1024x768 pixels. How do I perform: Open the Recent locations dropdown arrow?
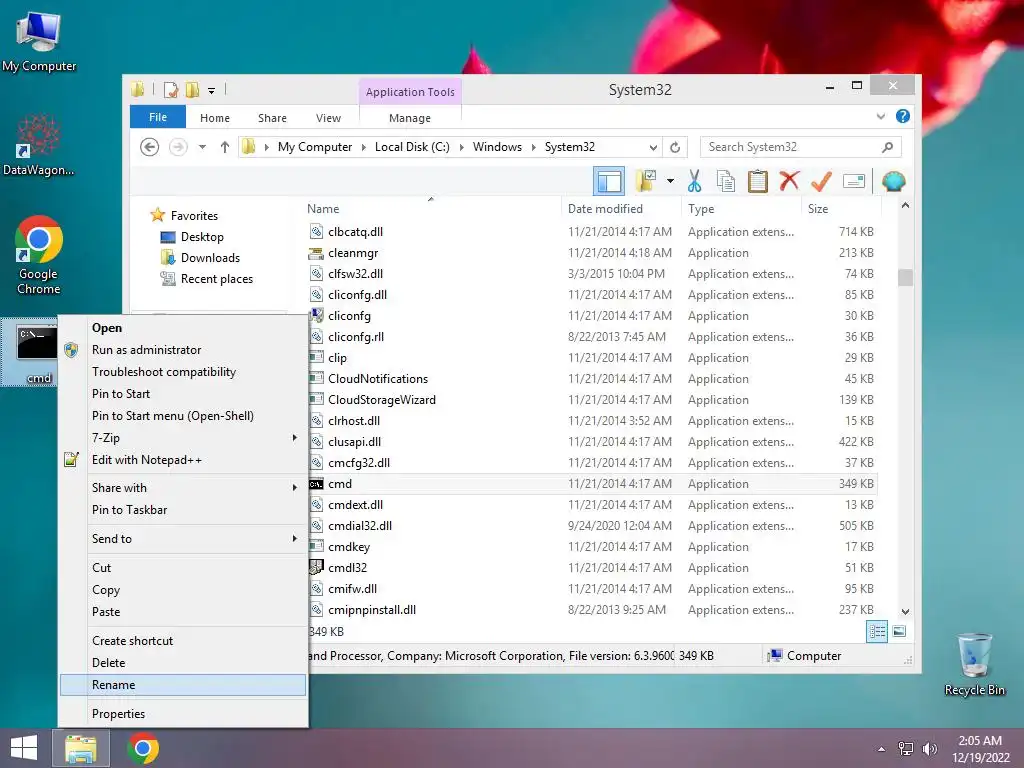[202, 147]
